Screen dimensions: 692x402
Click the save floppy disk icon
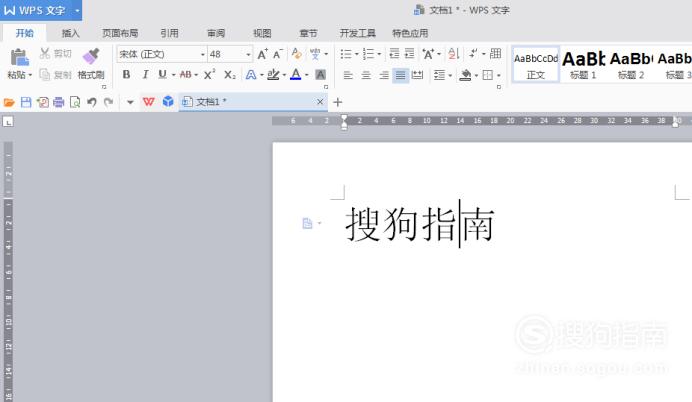[26, 102]
